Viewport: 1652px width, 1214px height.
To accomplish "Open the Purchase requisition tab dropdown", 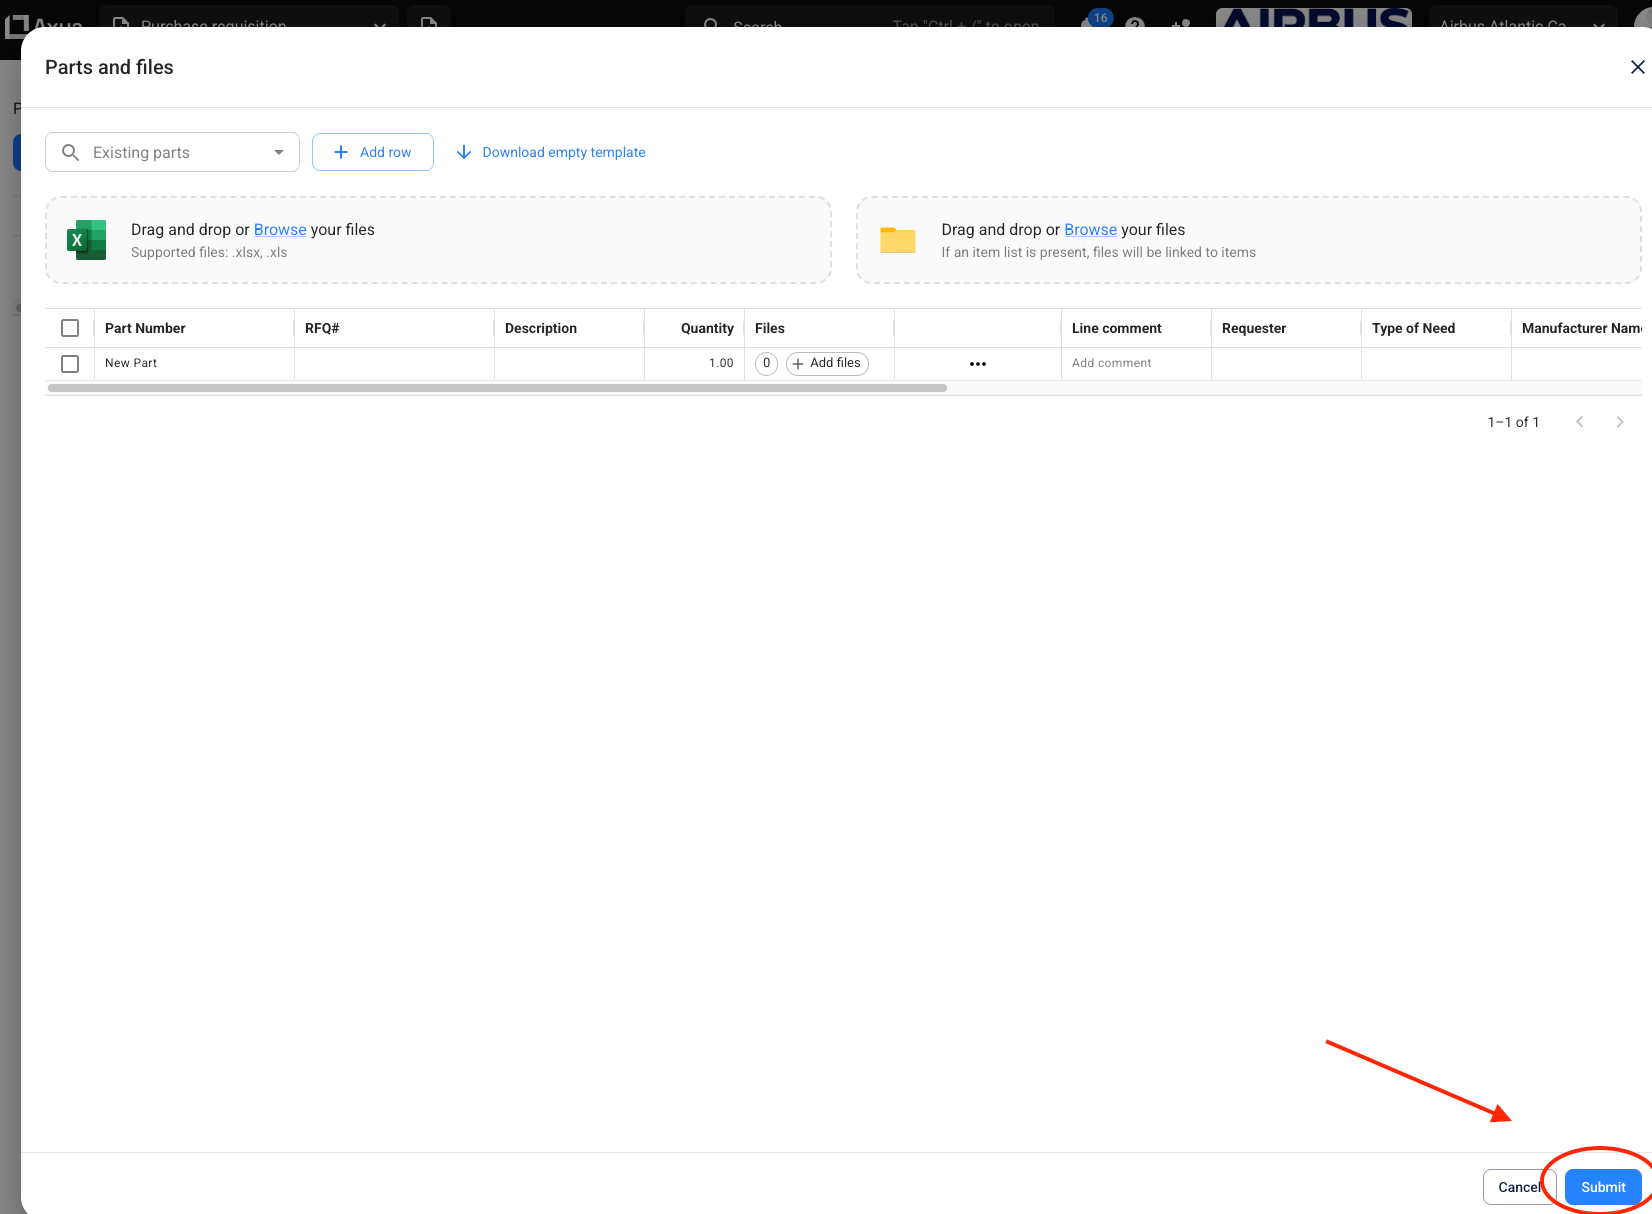I will (x=380, y=24).
